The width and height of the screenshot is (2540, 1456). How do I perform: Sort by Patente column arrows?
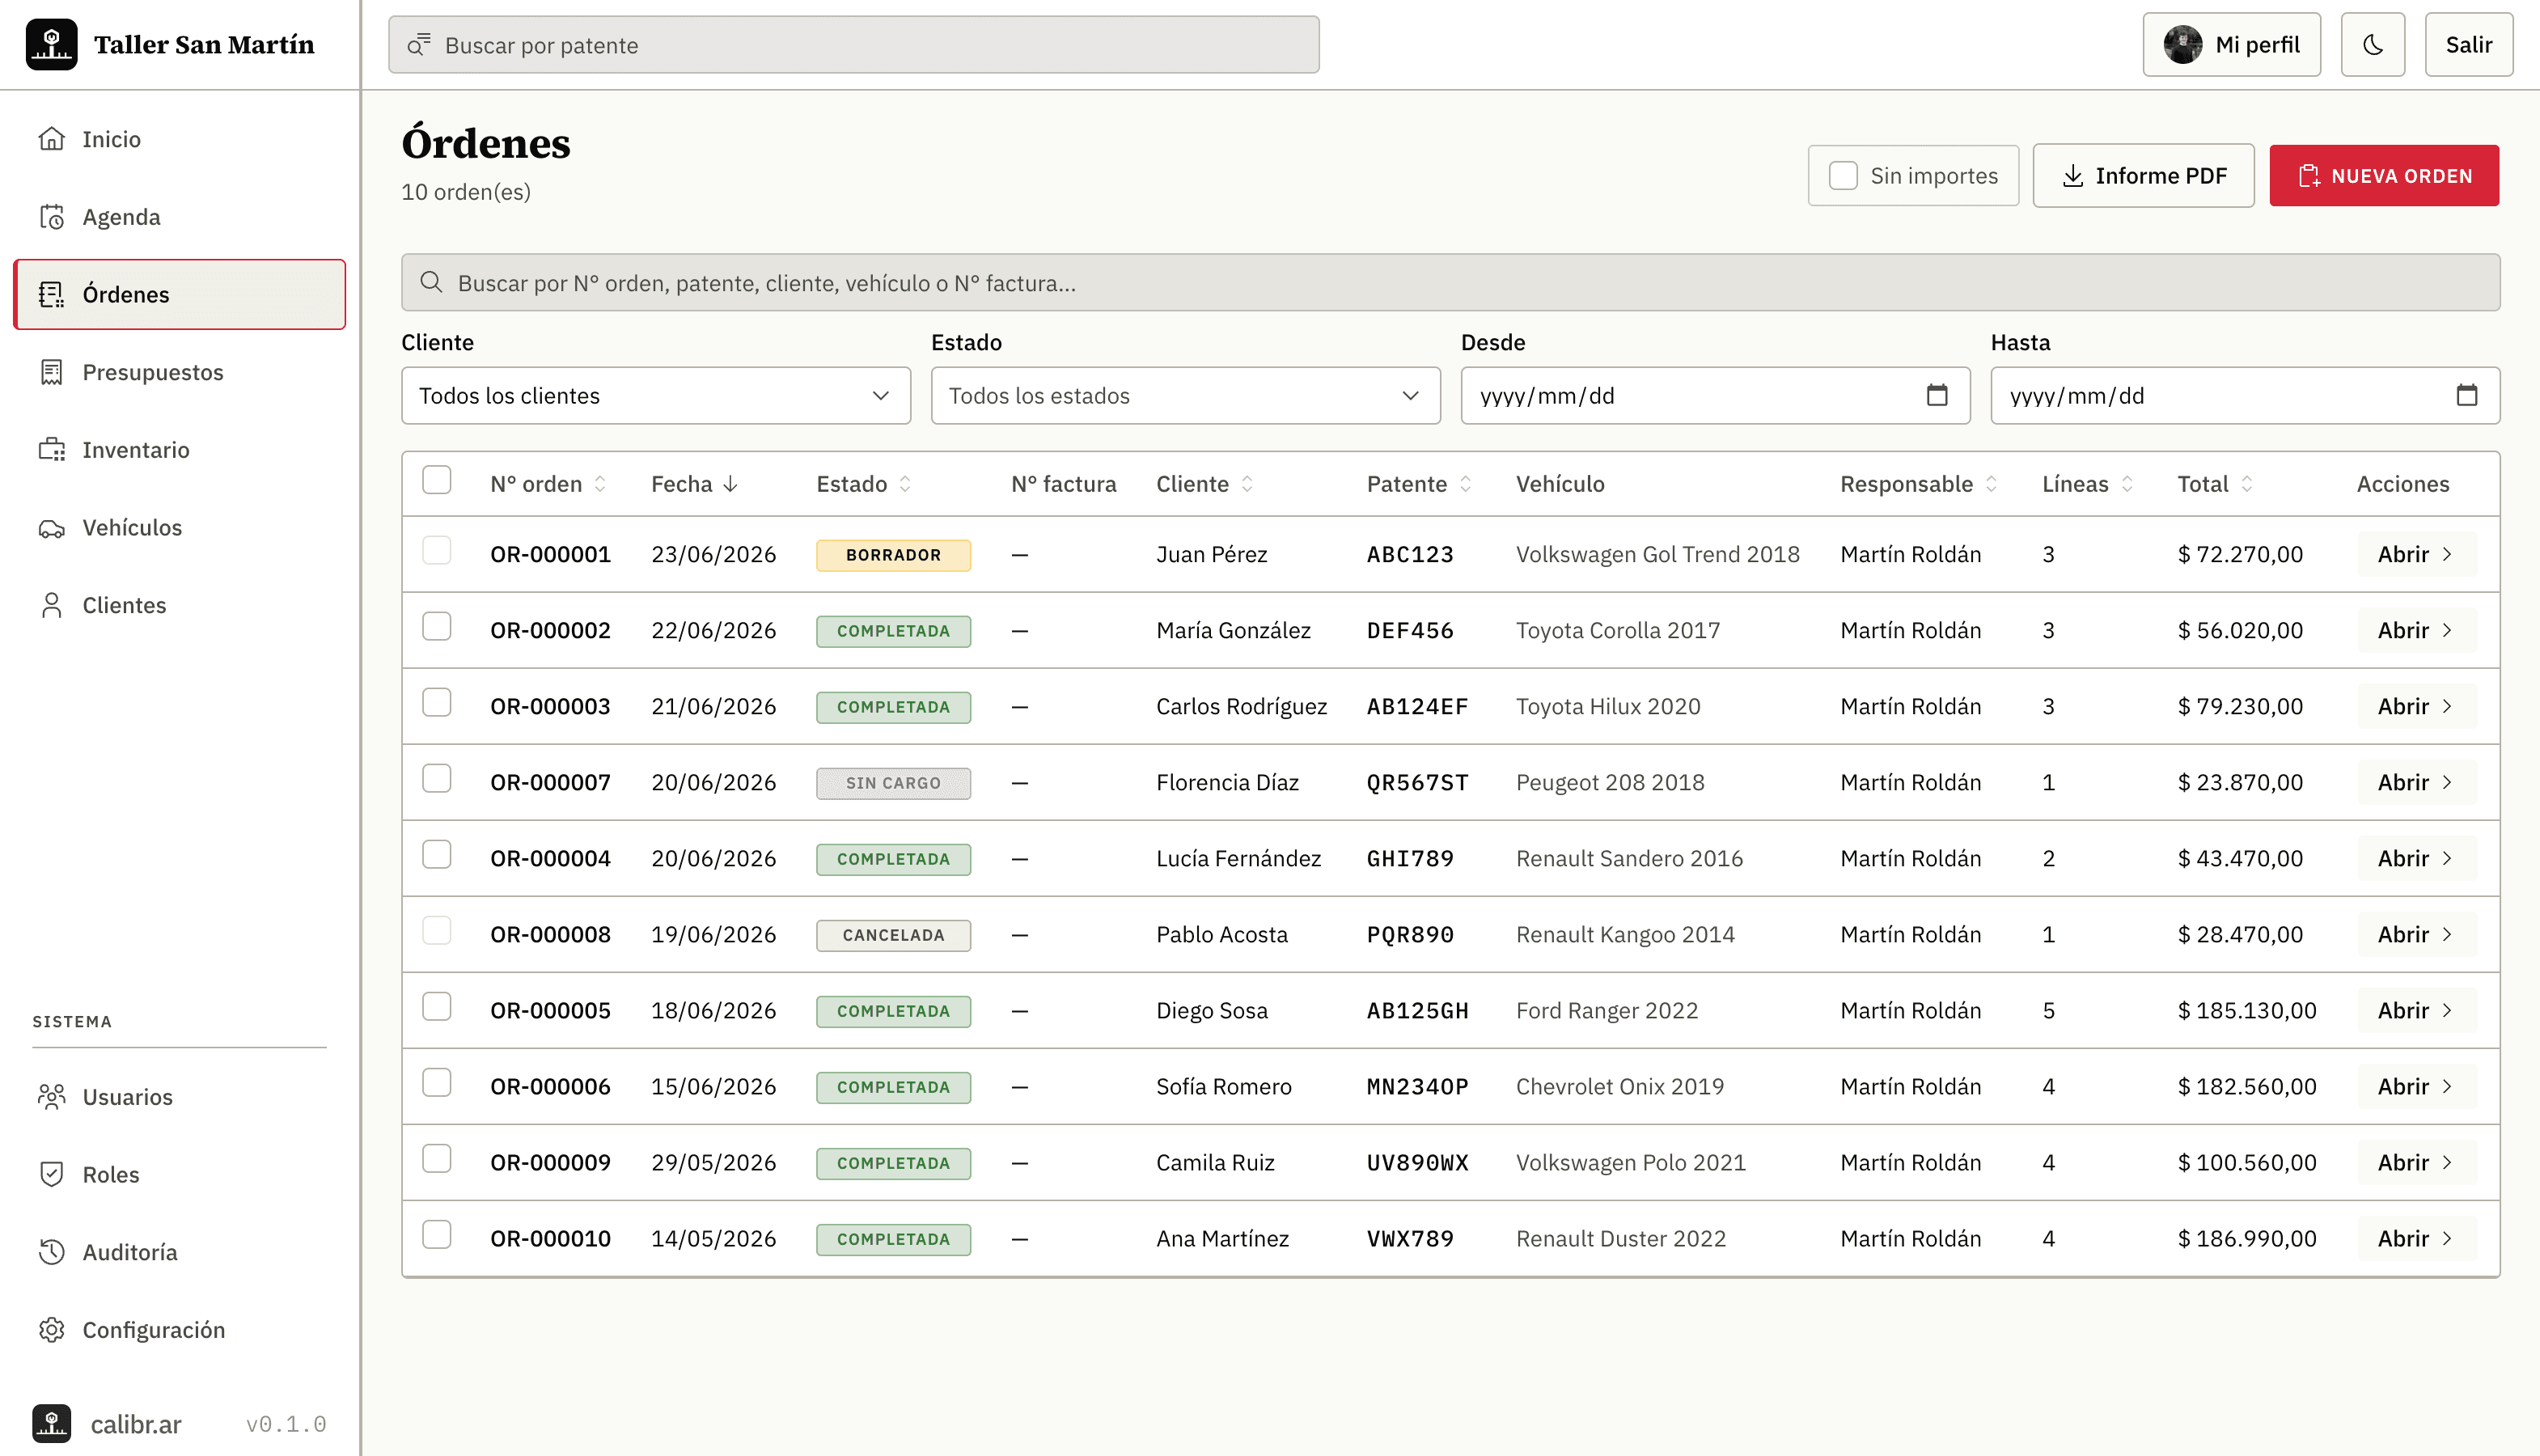pyautogui.click(x=1465, y=484)
